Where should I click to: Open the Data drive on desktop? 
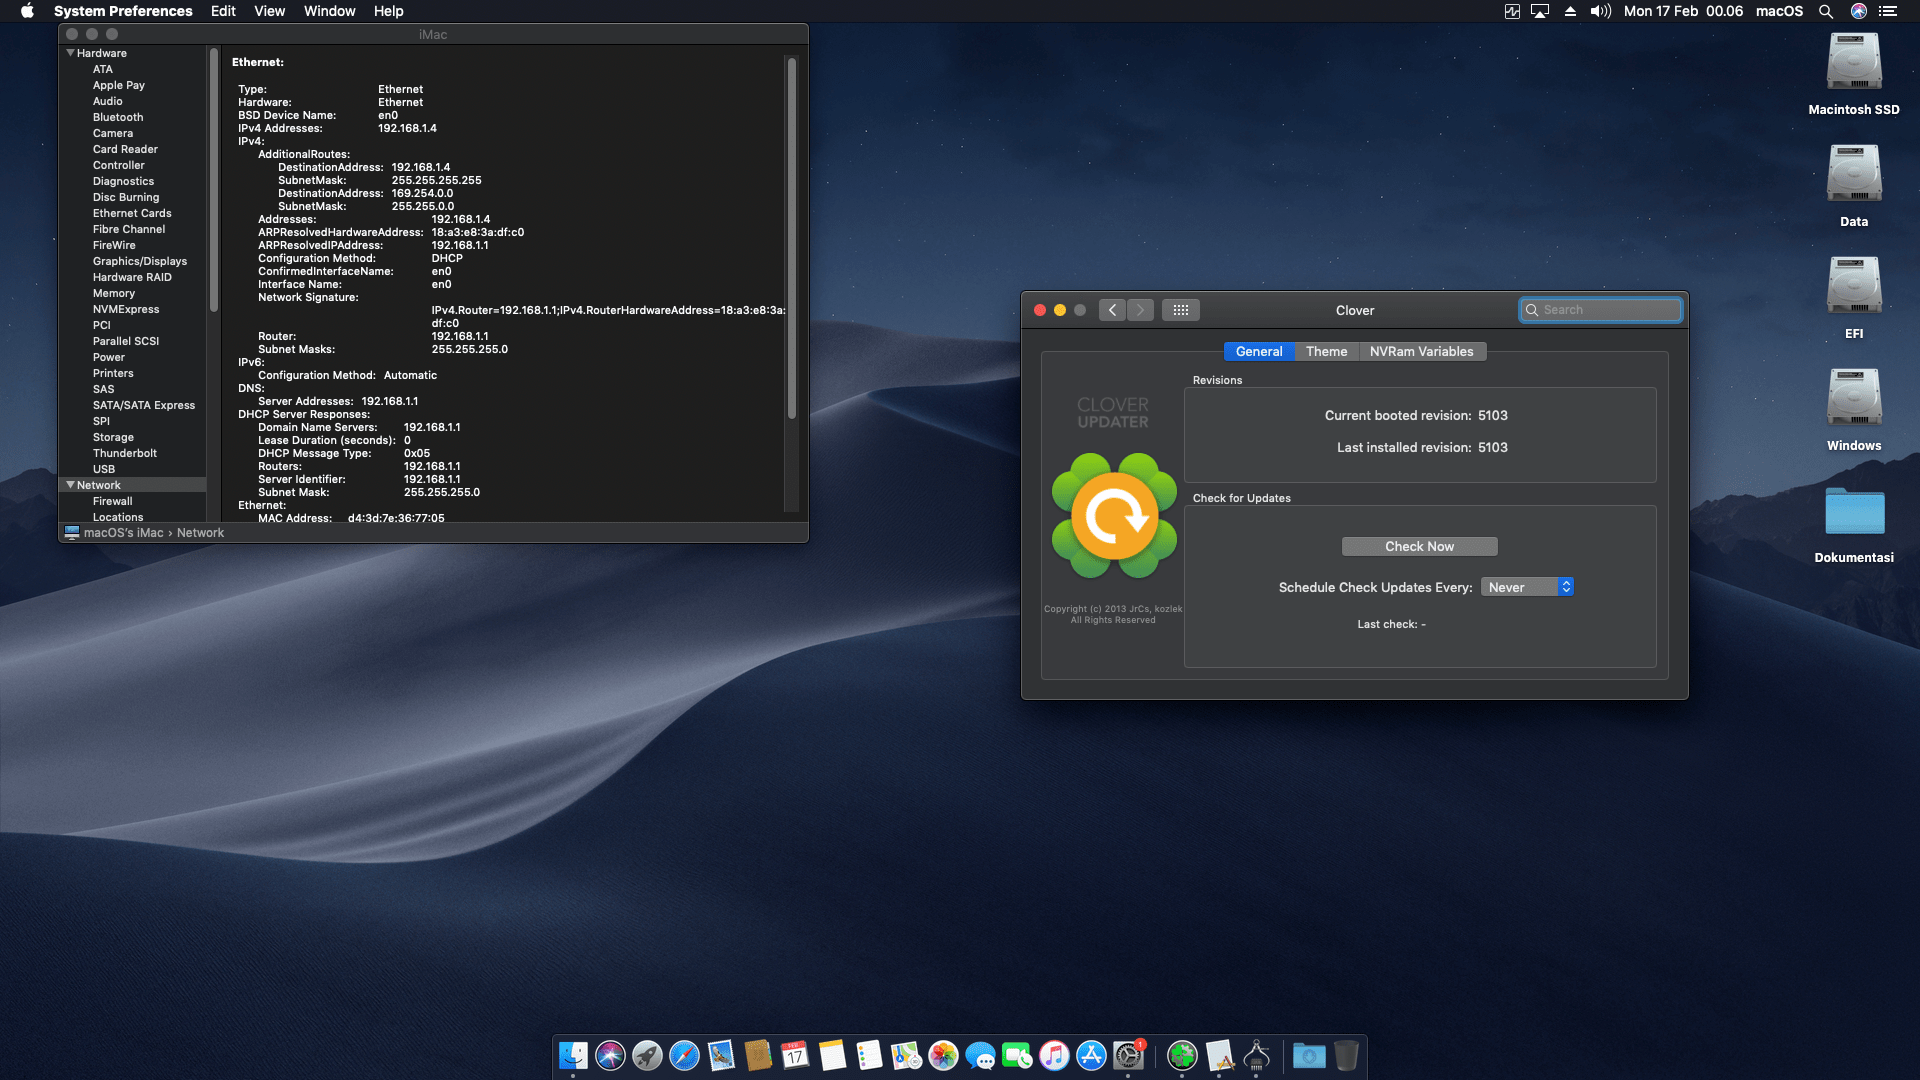point(1854,174)
